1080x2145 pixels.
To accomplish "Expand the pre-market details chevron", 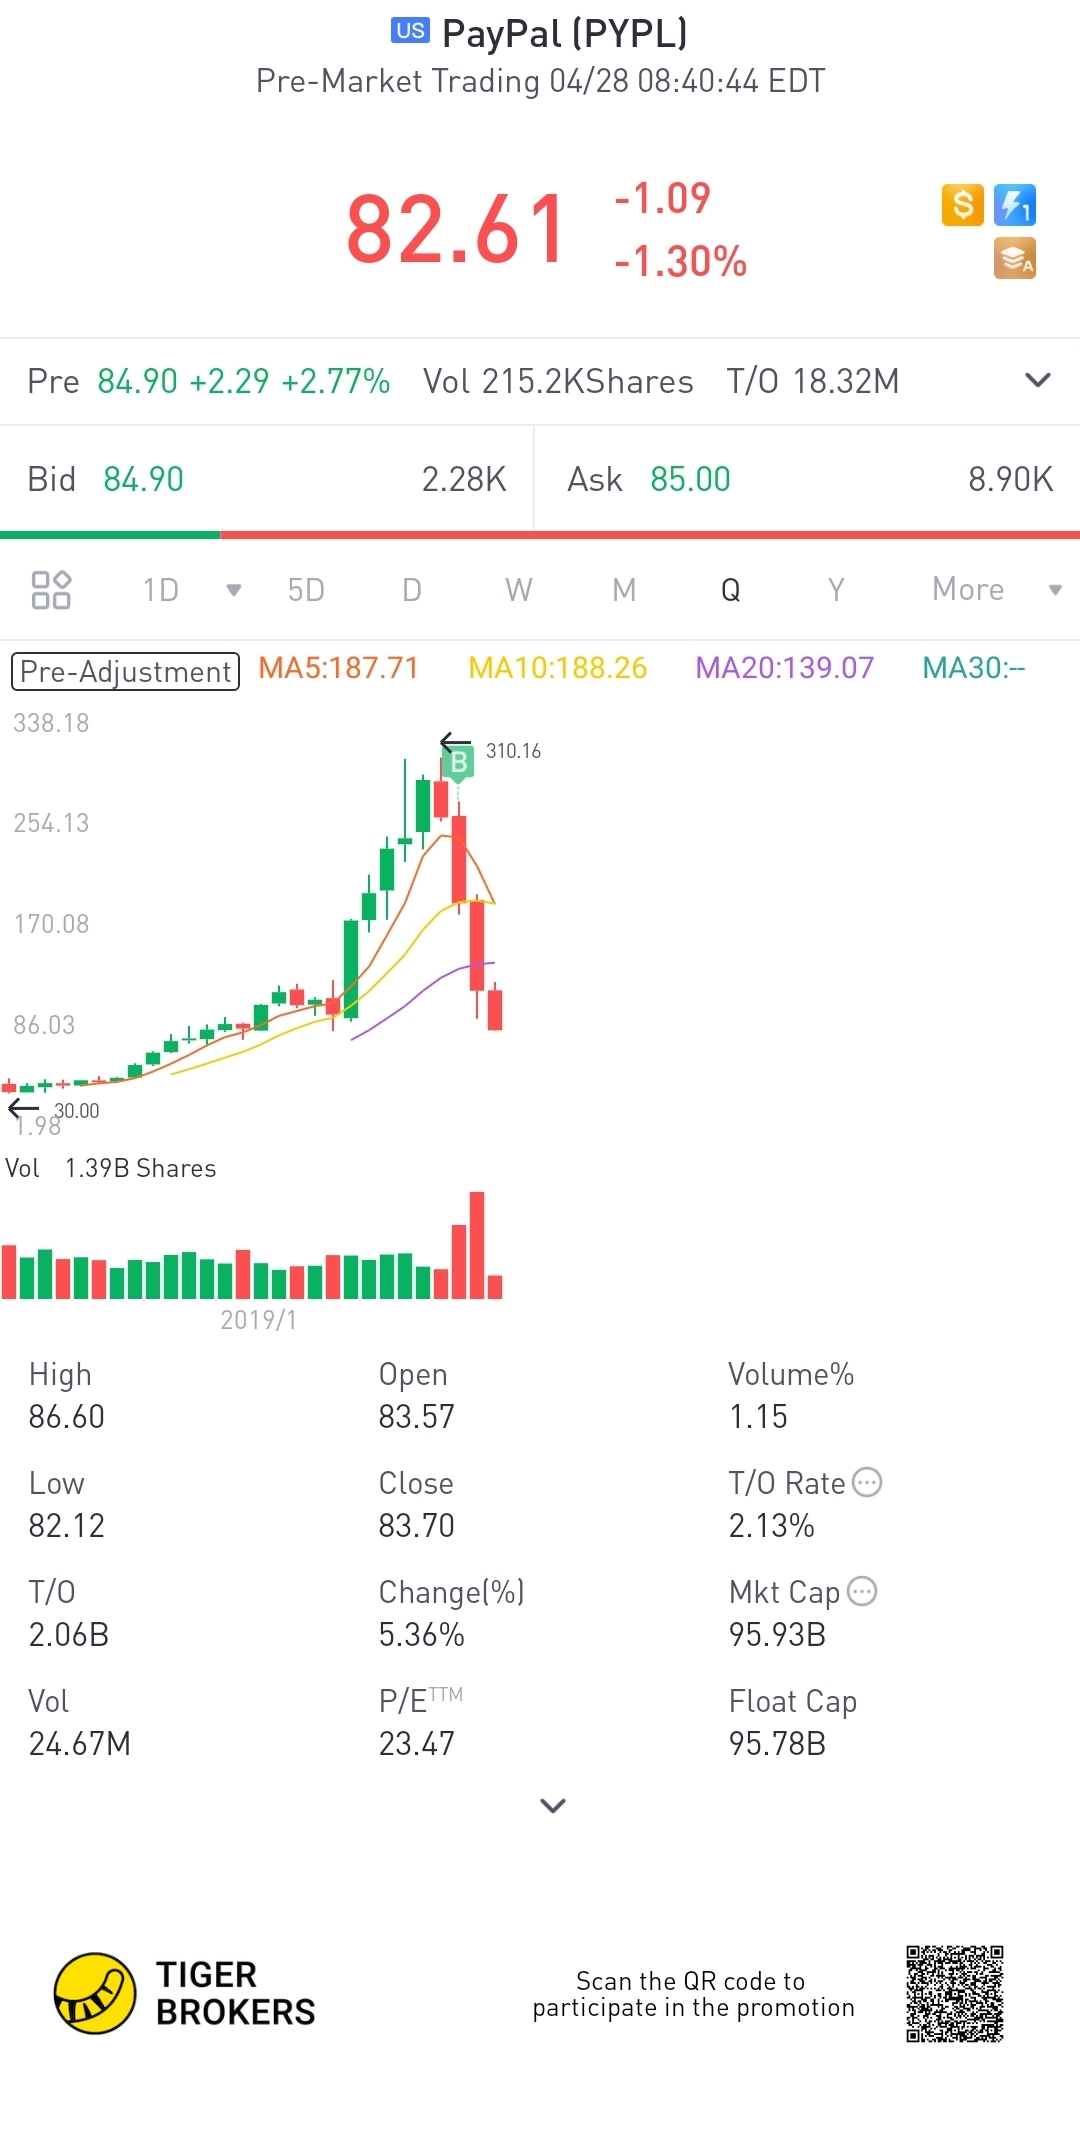I will click(1038, 380).
